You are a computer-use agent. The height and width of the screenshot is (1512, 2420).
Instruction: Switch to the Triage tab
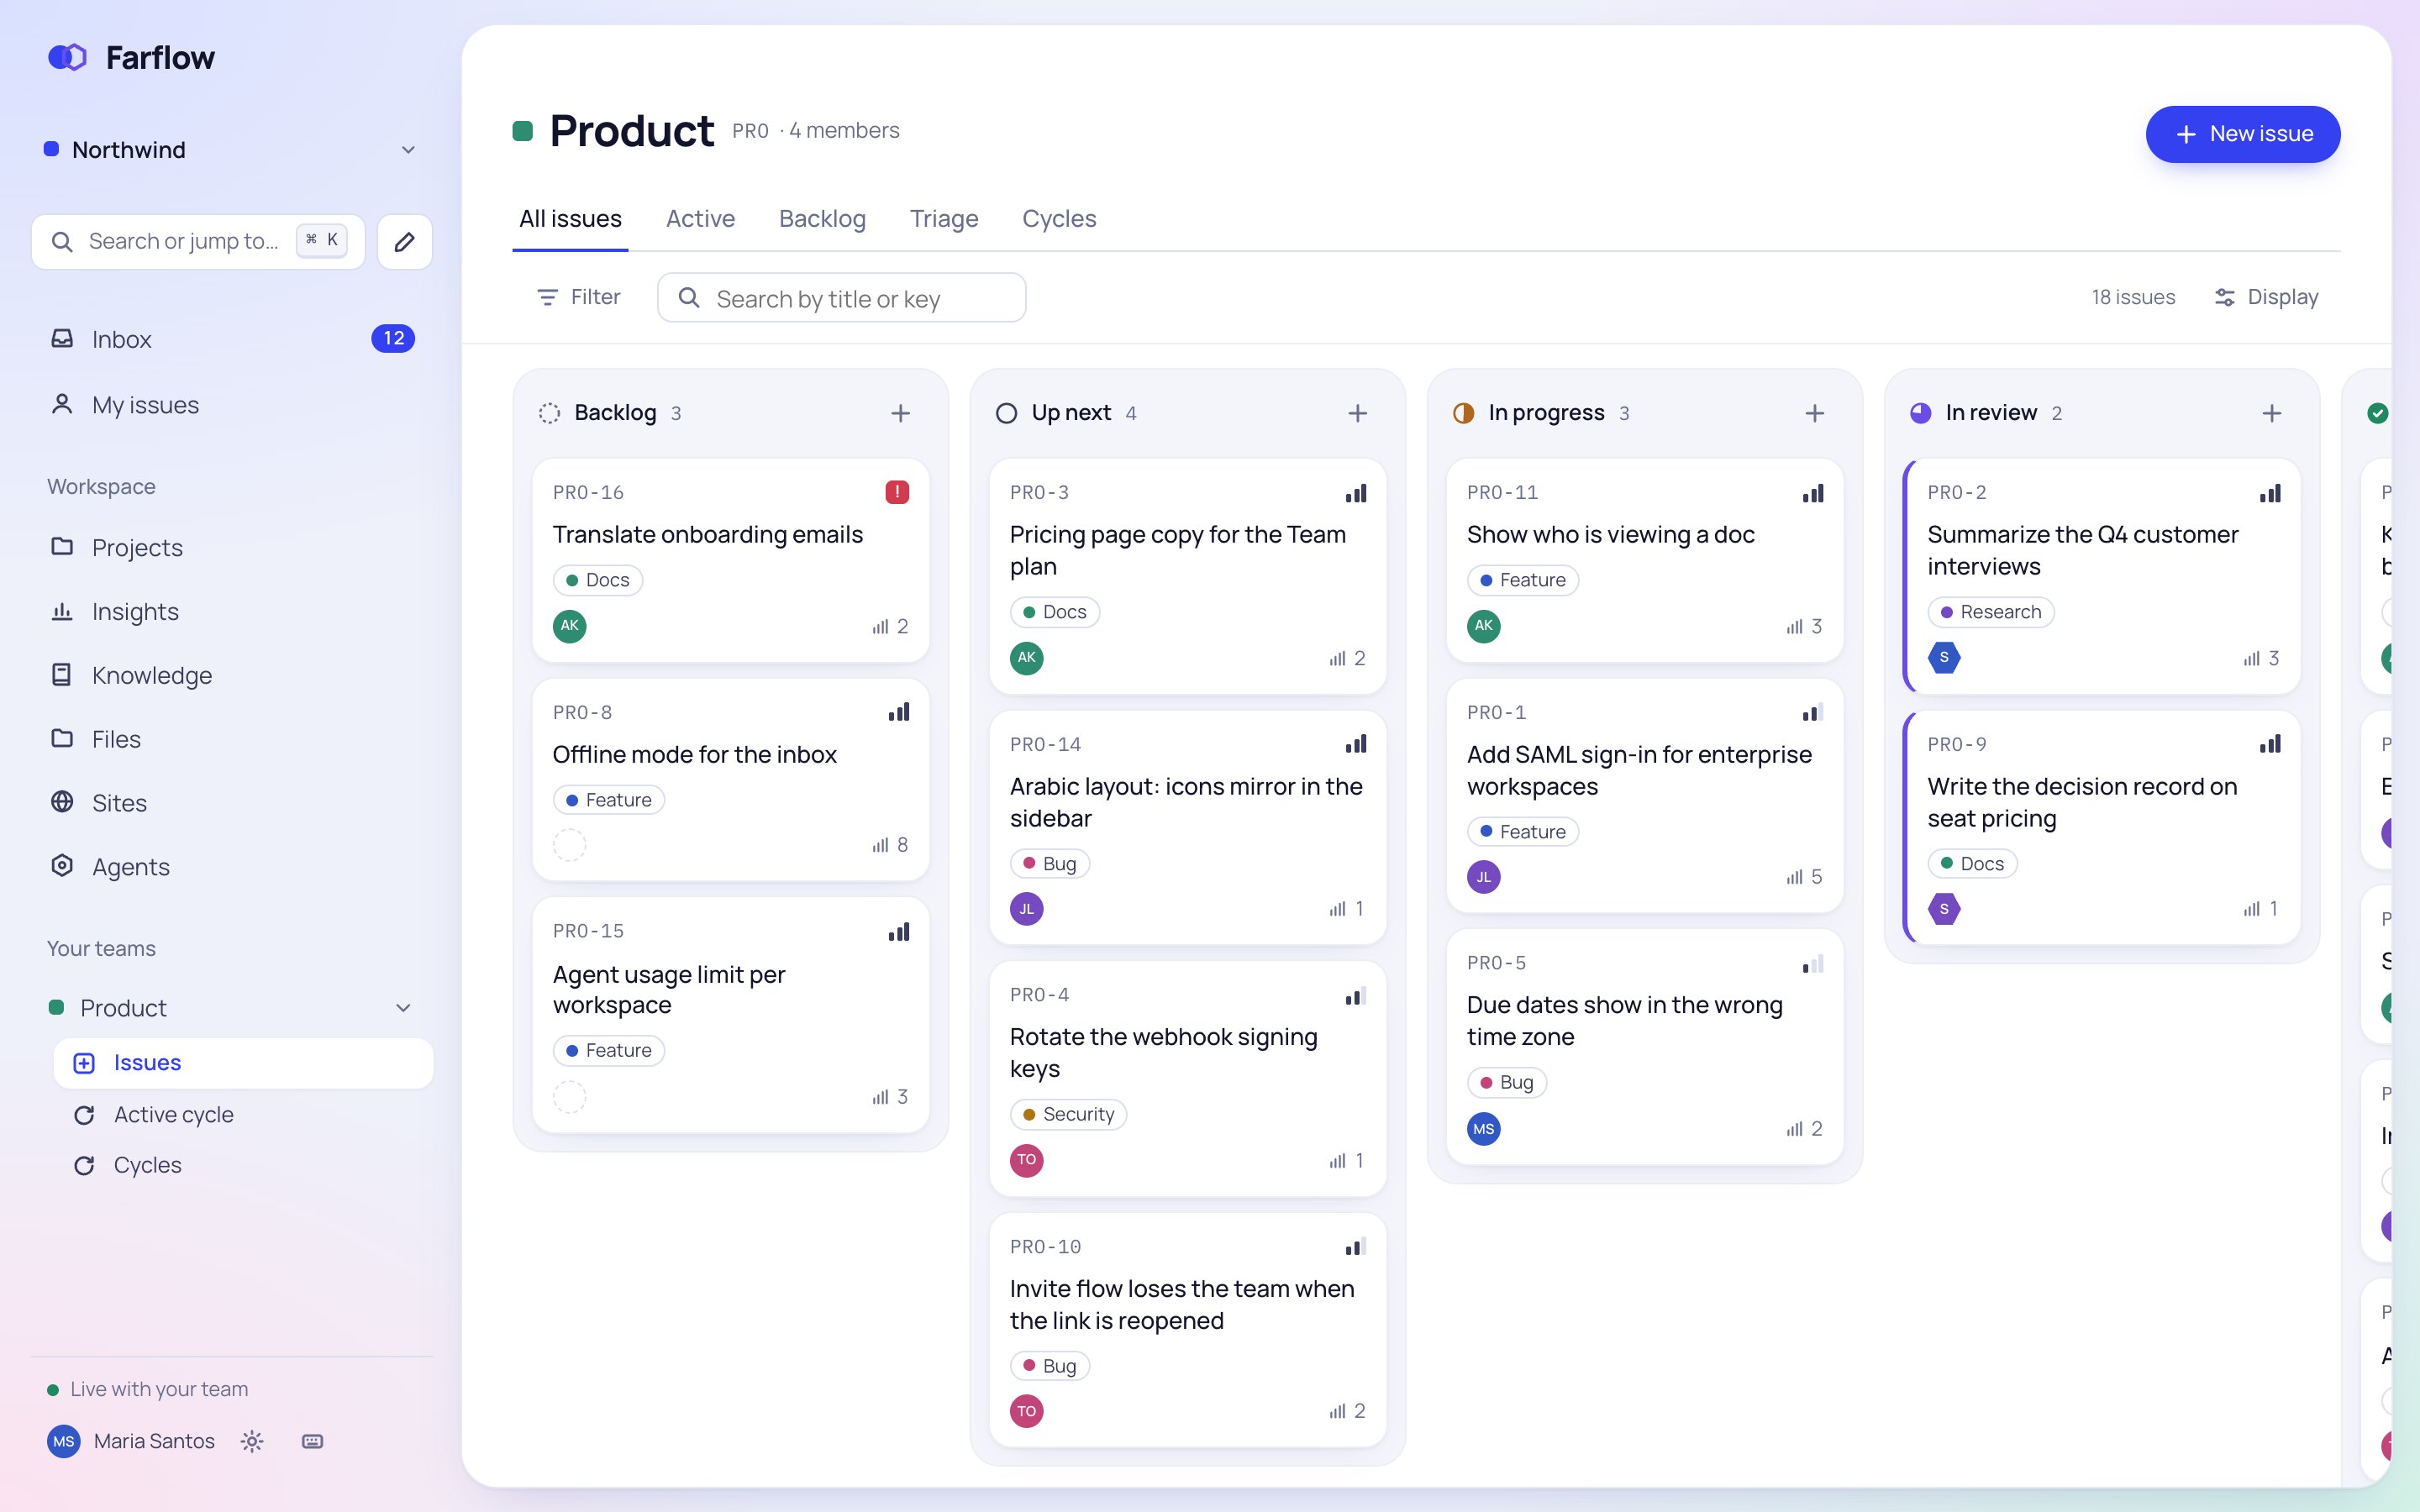coord(944,219)
